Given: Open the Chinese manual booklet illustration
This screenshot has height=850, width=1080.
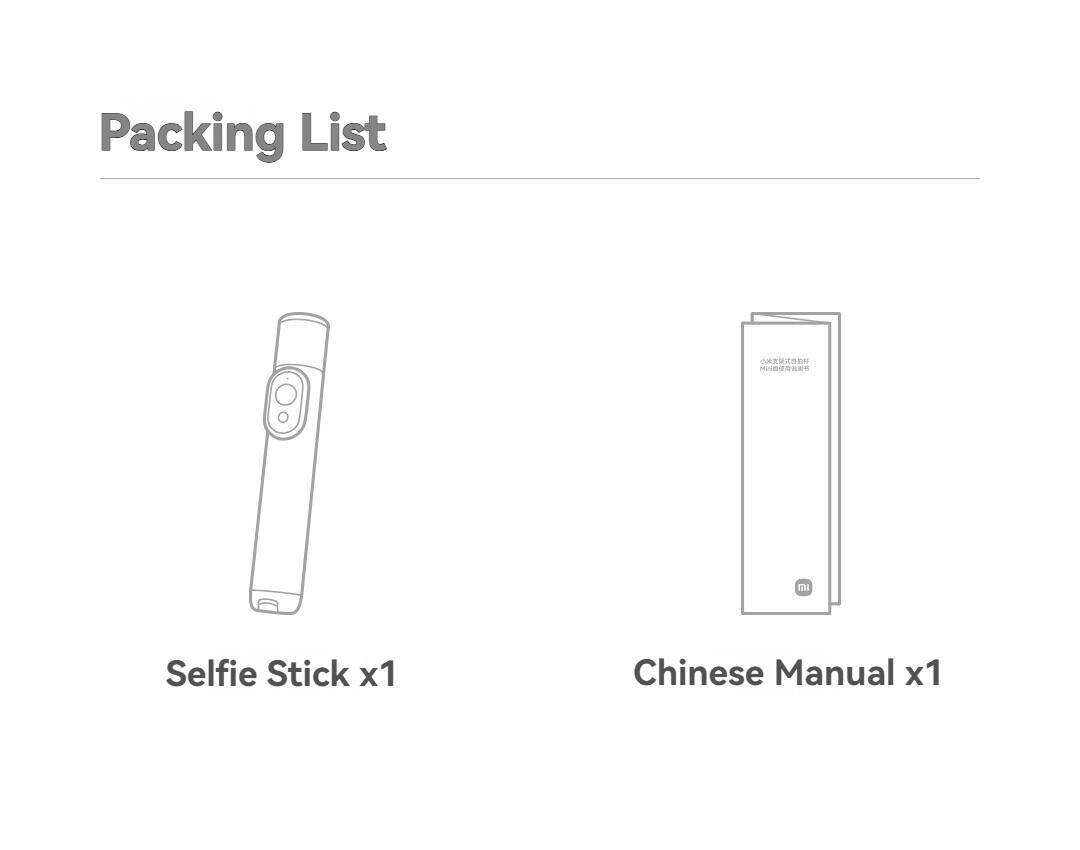Looking at the screenshot, I should click(x=791, y=463).
